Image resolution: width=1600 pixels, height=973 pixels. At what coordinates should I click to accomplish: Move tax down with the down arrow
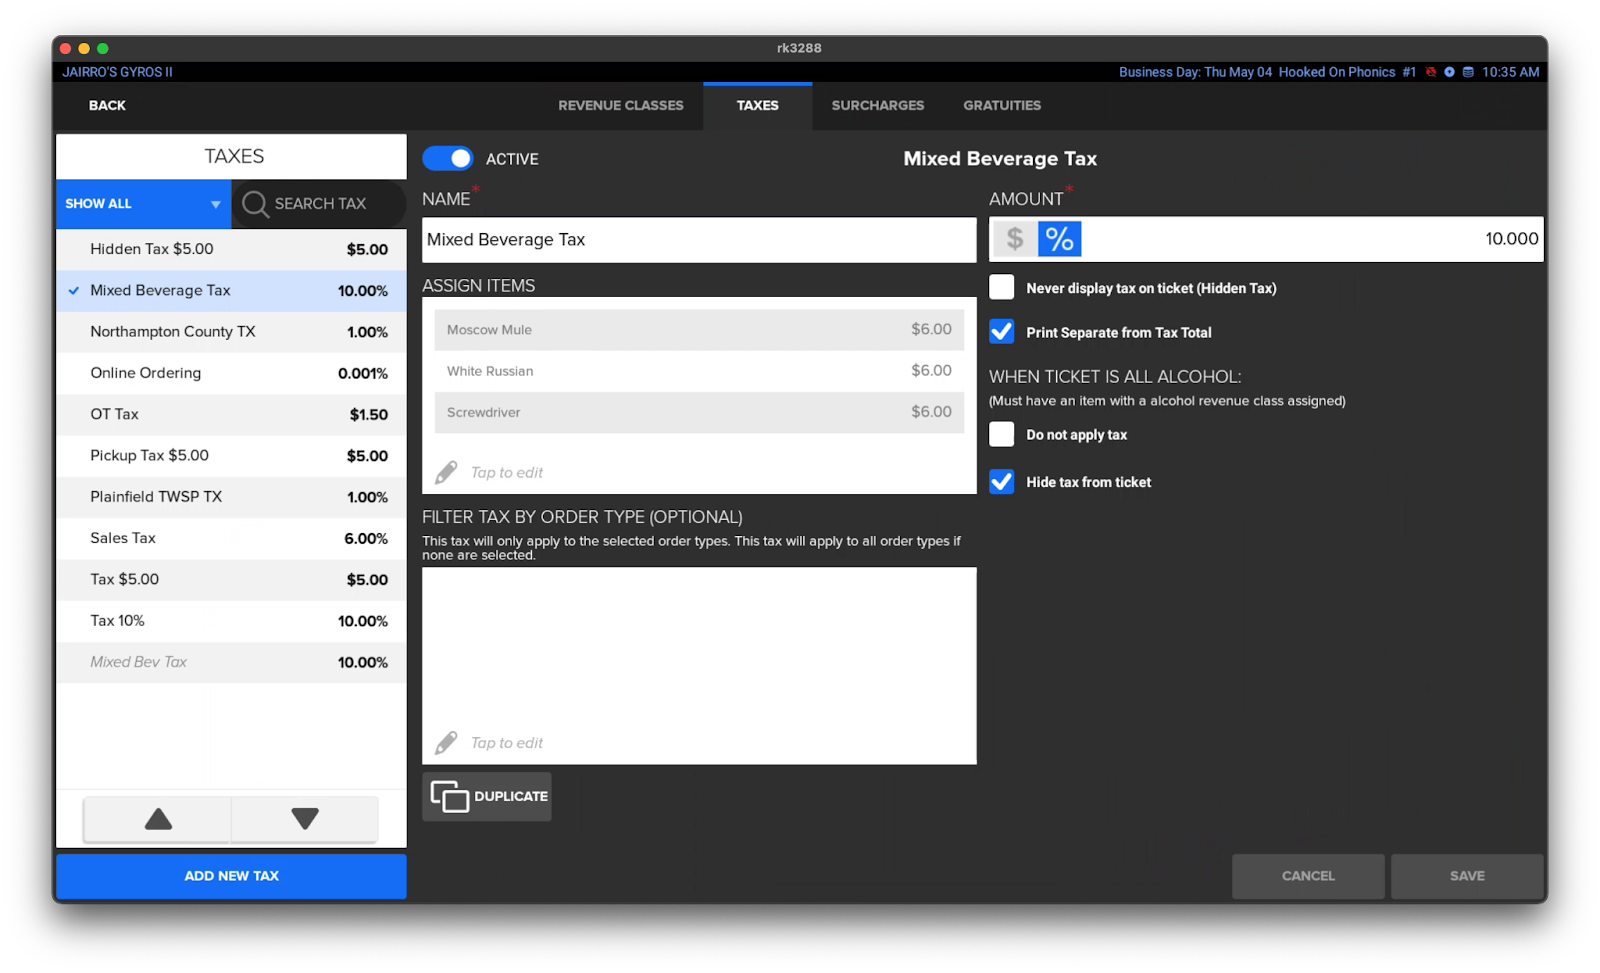click(x=305, y=819)
